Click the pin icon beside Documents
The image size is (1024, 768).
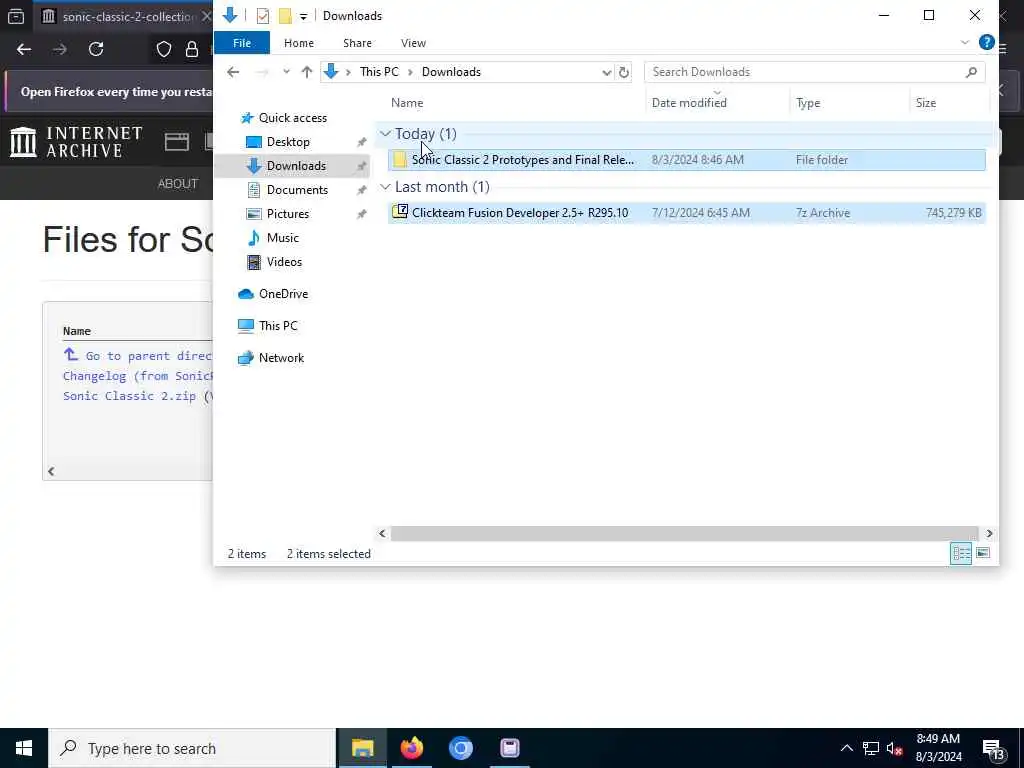361,190
